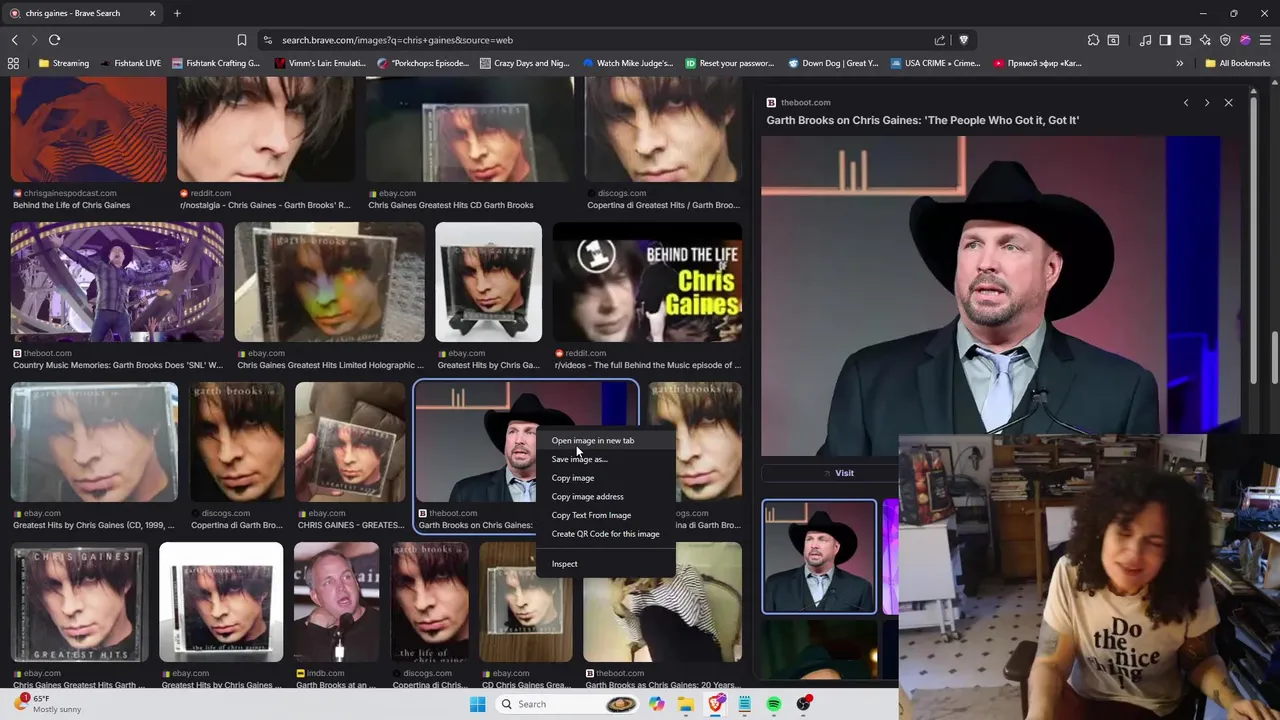Viewport: 1280px width, 720px height.
Task: Open Behind the Life Chris Gaines reddit thumbnail
Action: 647,282
